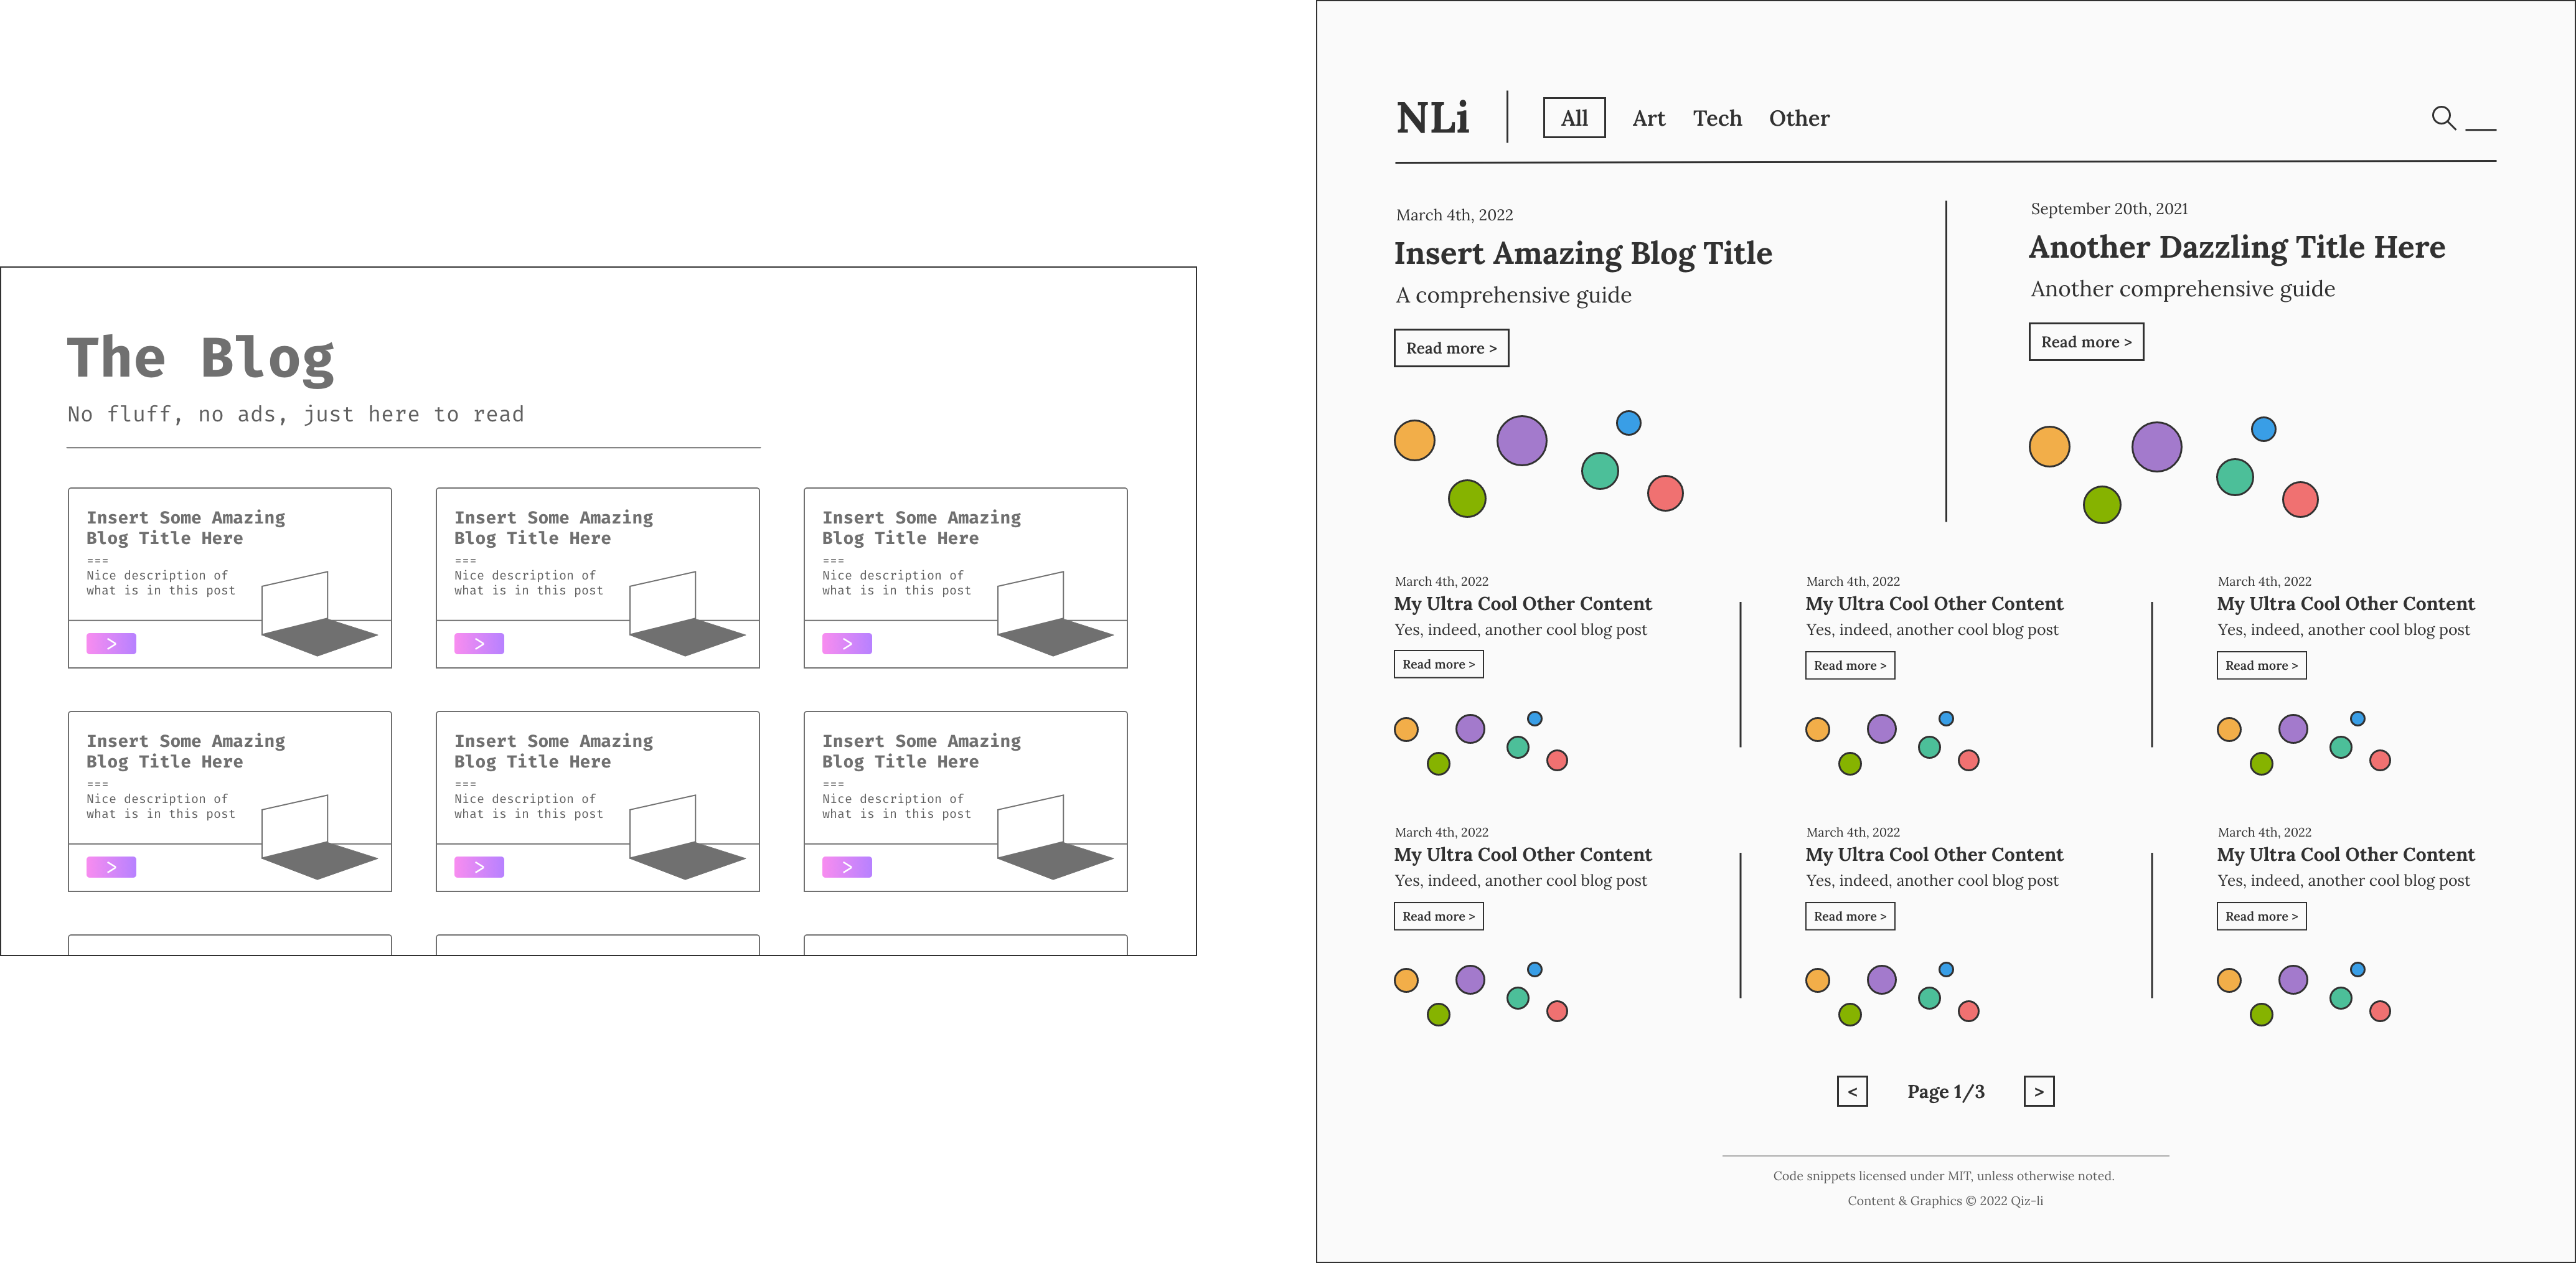
Task: Go to previous page with "<" button
Action: coord(1852,1091)
